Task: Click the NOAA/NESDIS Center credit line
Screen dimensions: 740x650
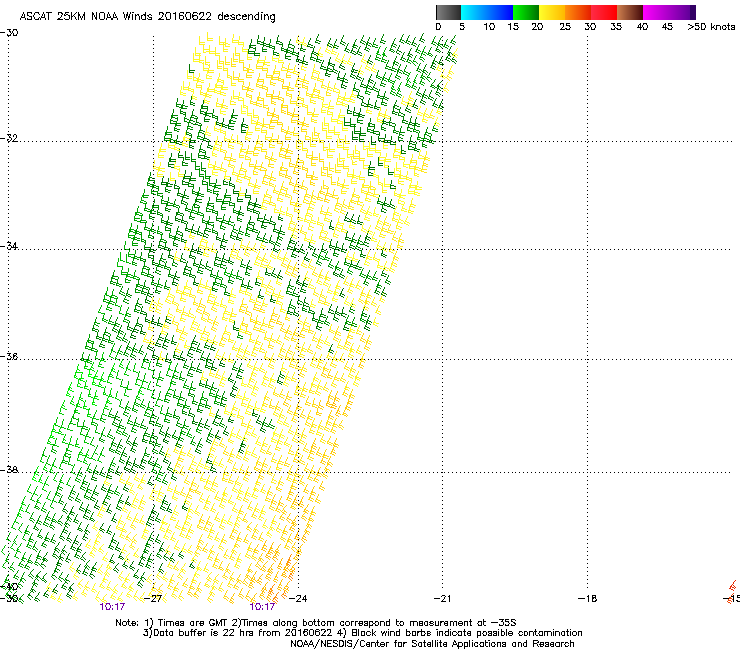Action: (432, 644)
